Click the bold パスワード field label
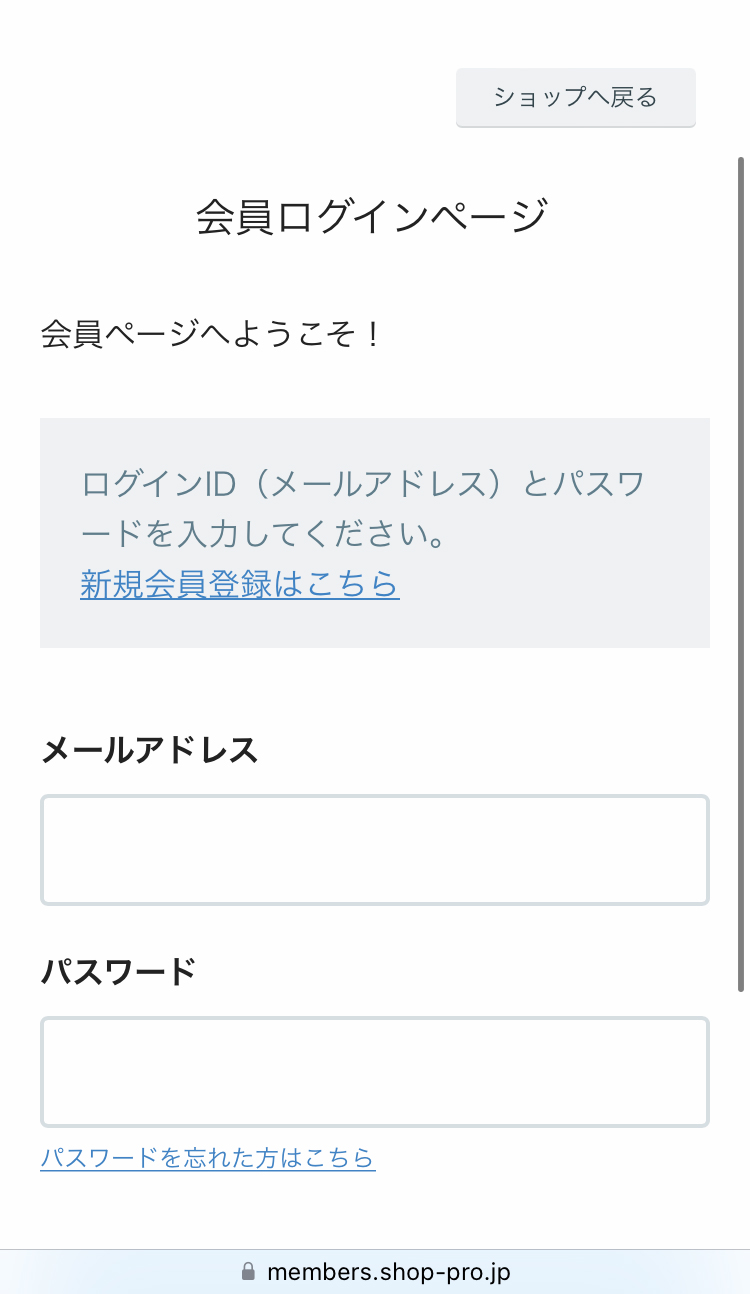This screenshot has width=750, height=1294. [118, 972]
